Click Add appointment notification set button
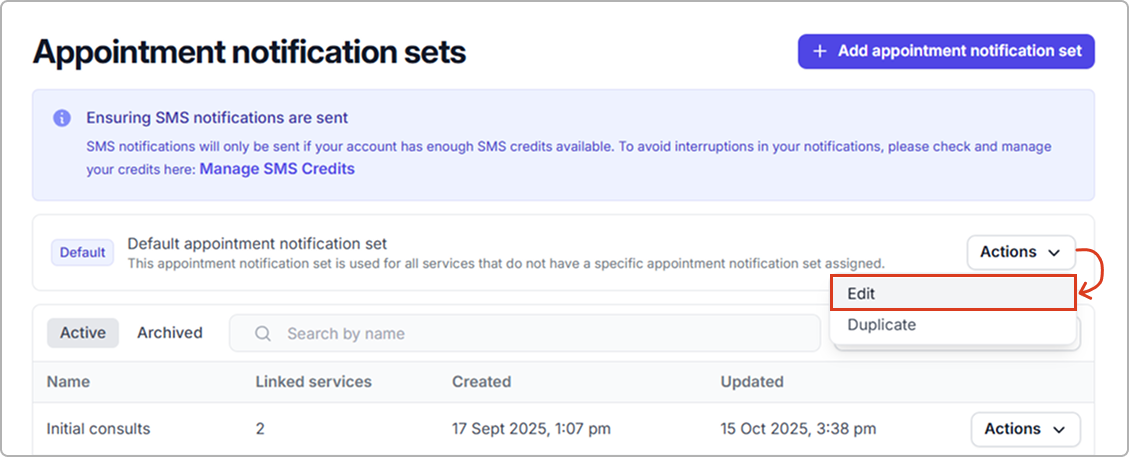The height and width of the screenshot is (457, 1129). 946,51
